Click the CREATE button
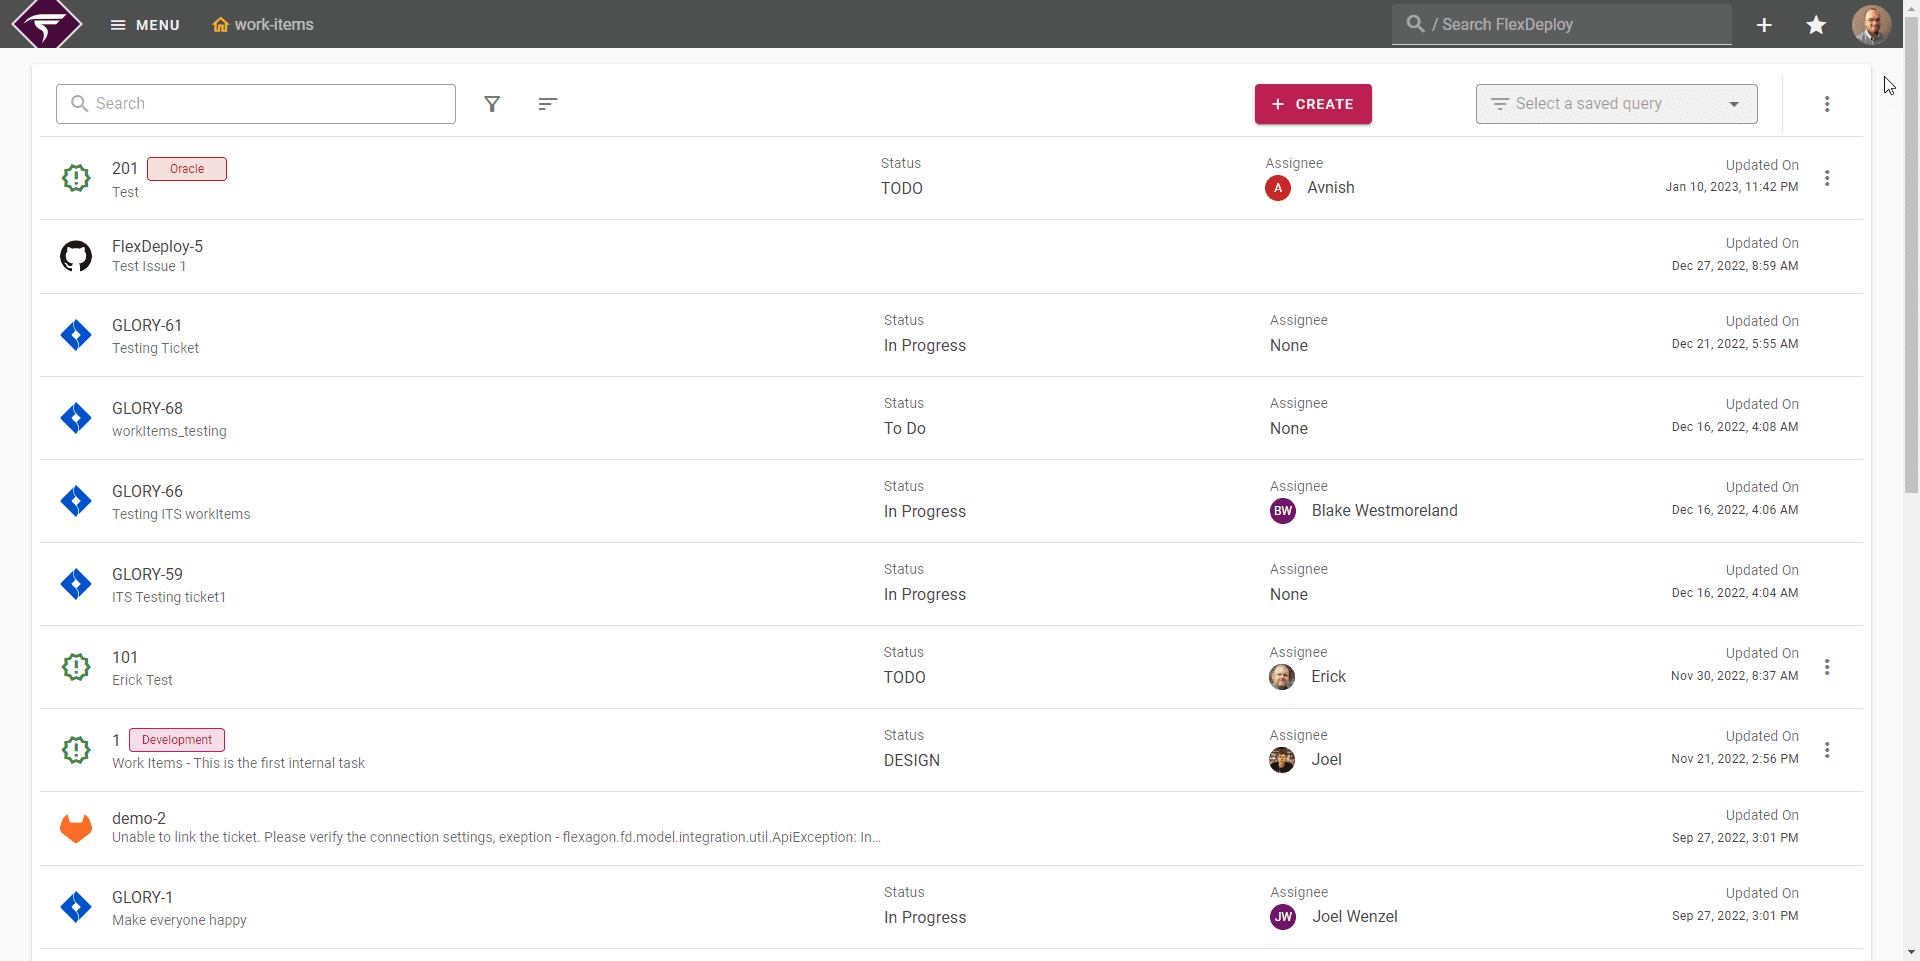Image resolution: width=1920 pixels, height=961 pixels. click(1313, 104)
